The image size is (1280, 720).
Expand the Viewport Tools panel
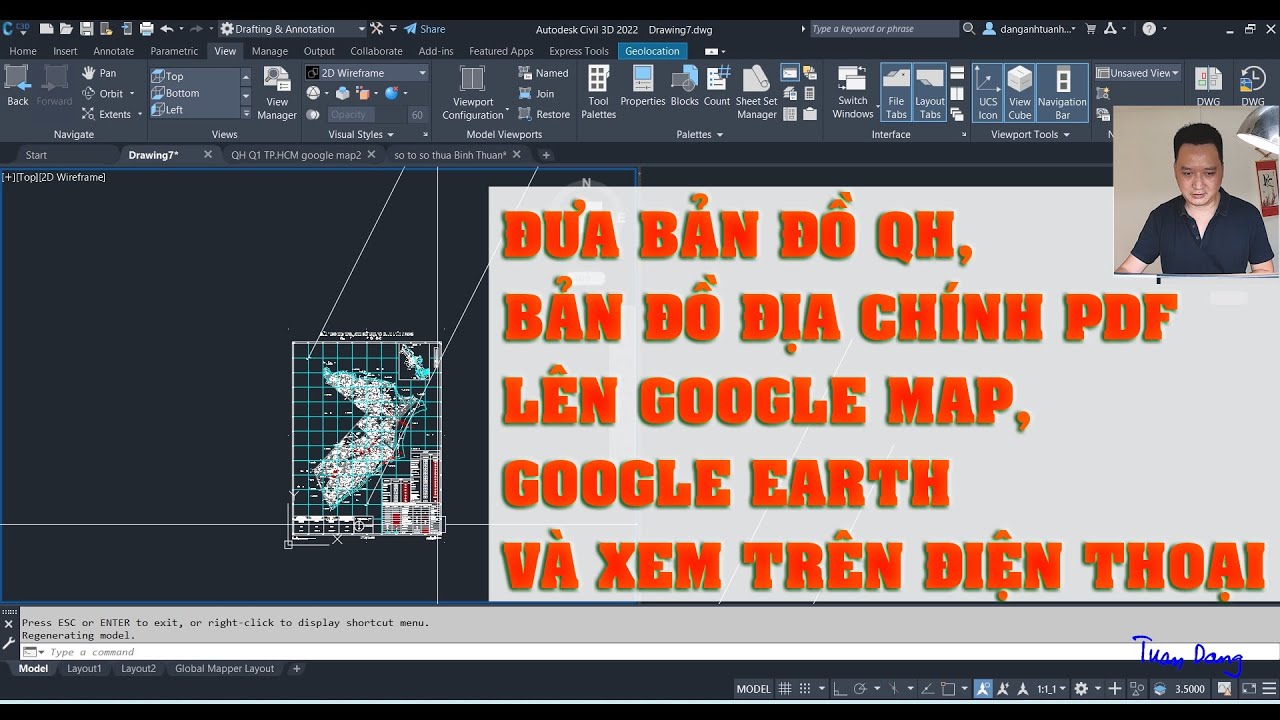click(1030, 134)
